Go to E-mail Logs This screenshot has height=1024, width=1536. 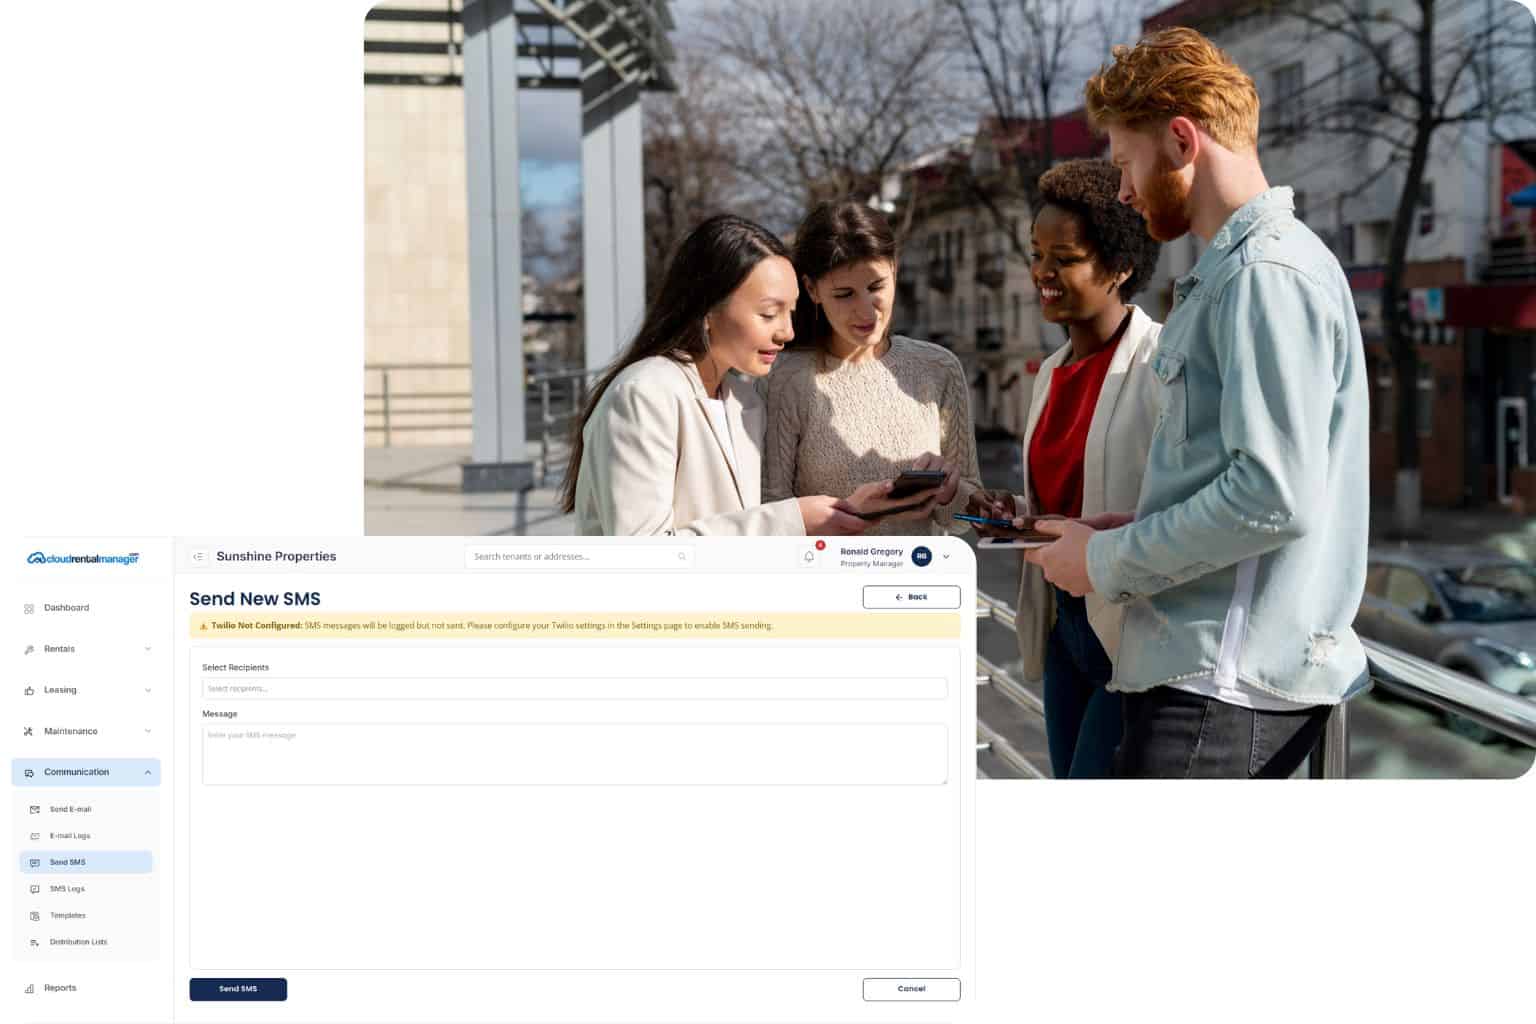coord(70,836)
